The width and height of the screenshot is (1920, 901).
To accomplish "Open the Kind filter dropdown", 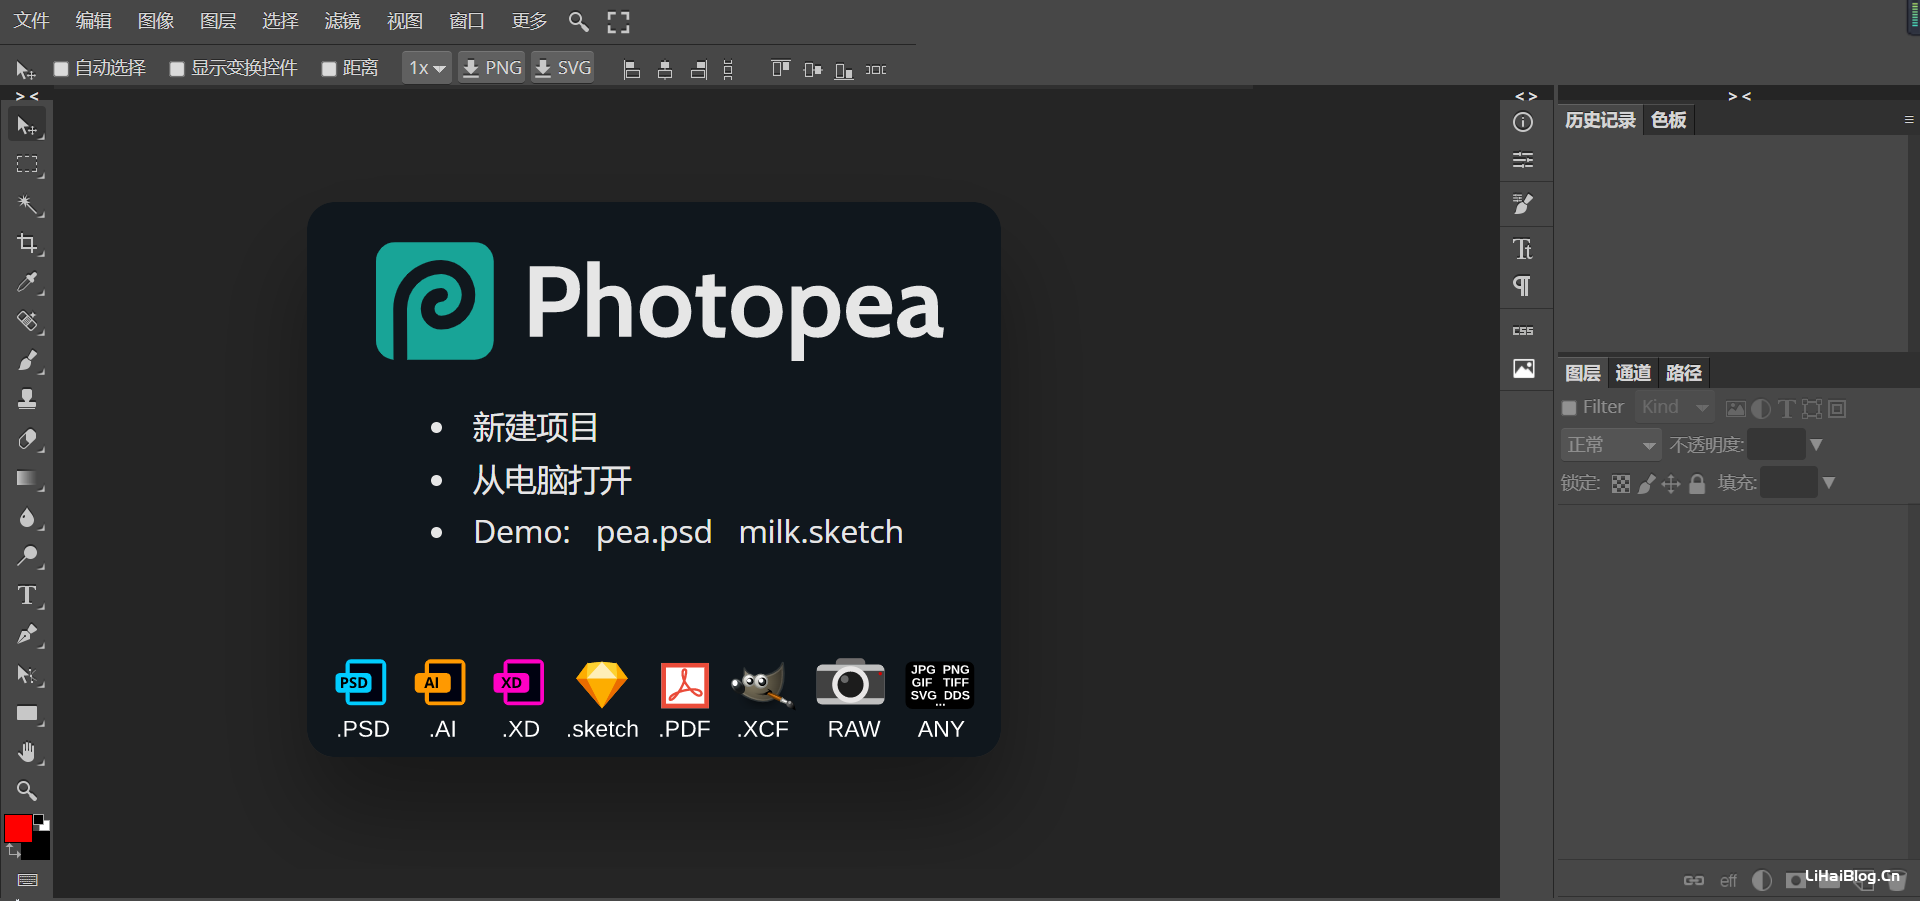I will click(x=1675, y=407).
